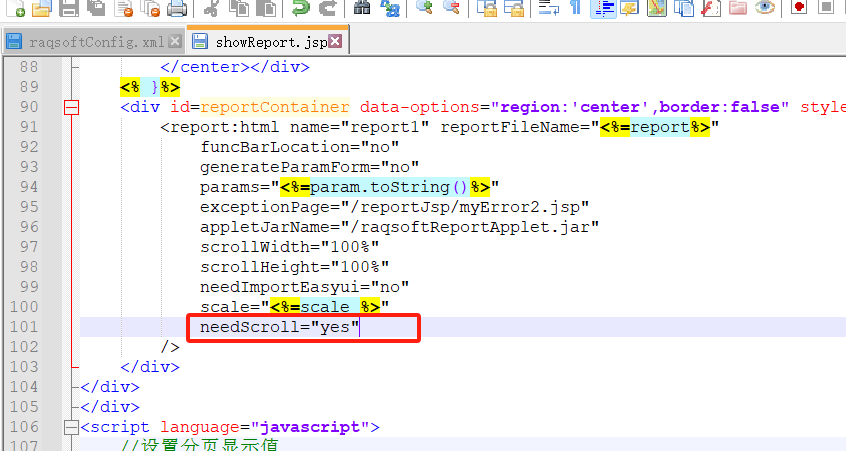Close the showReport.jsp tab
This screenshot has width=846, height=451.
(335, 42)
